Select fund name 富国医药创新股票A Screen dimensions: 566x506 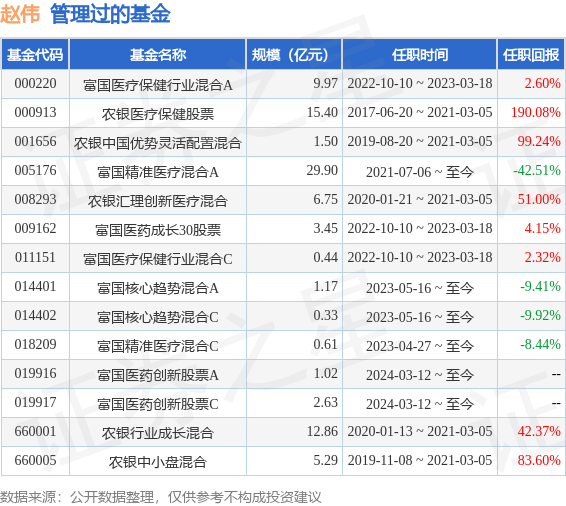158,375
